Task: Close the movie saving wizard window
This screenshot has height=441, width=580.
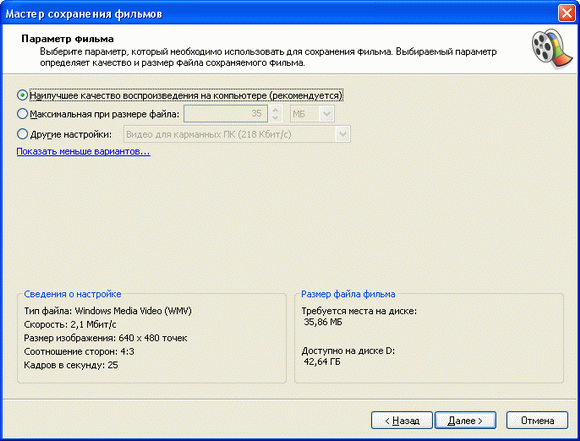Action: (567, 13)
